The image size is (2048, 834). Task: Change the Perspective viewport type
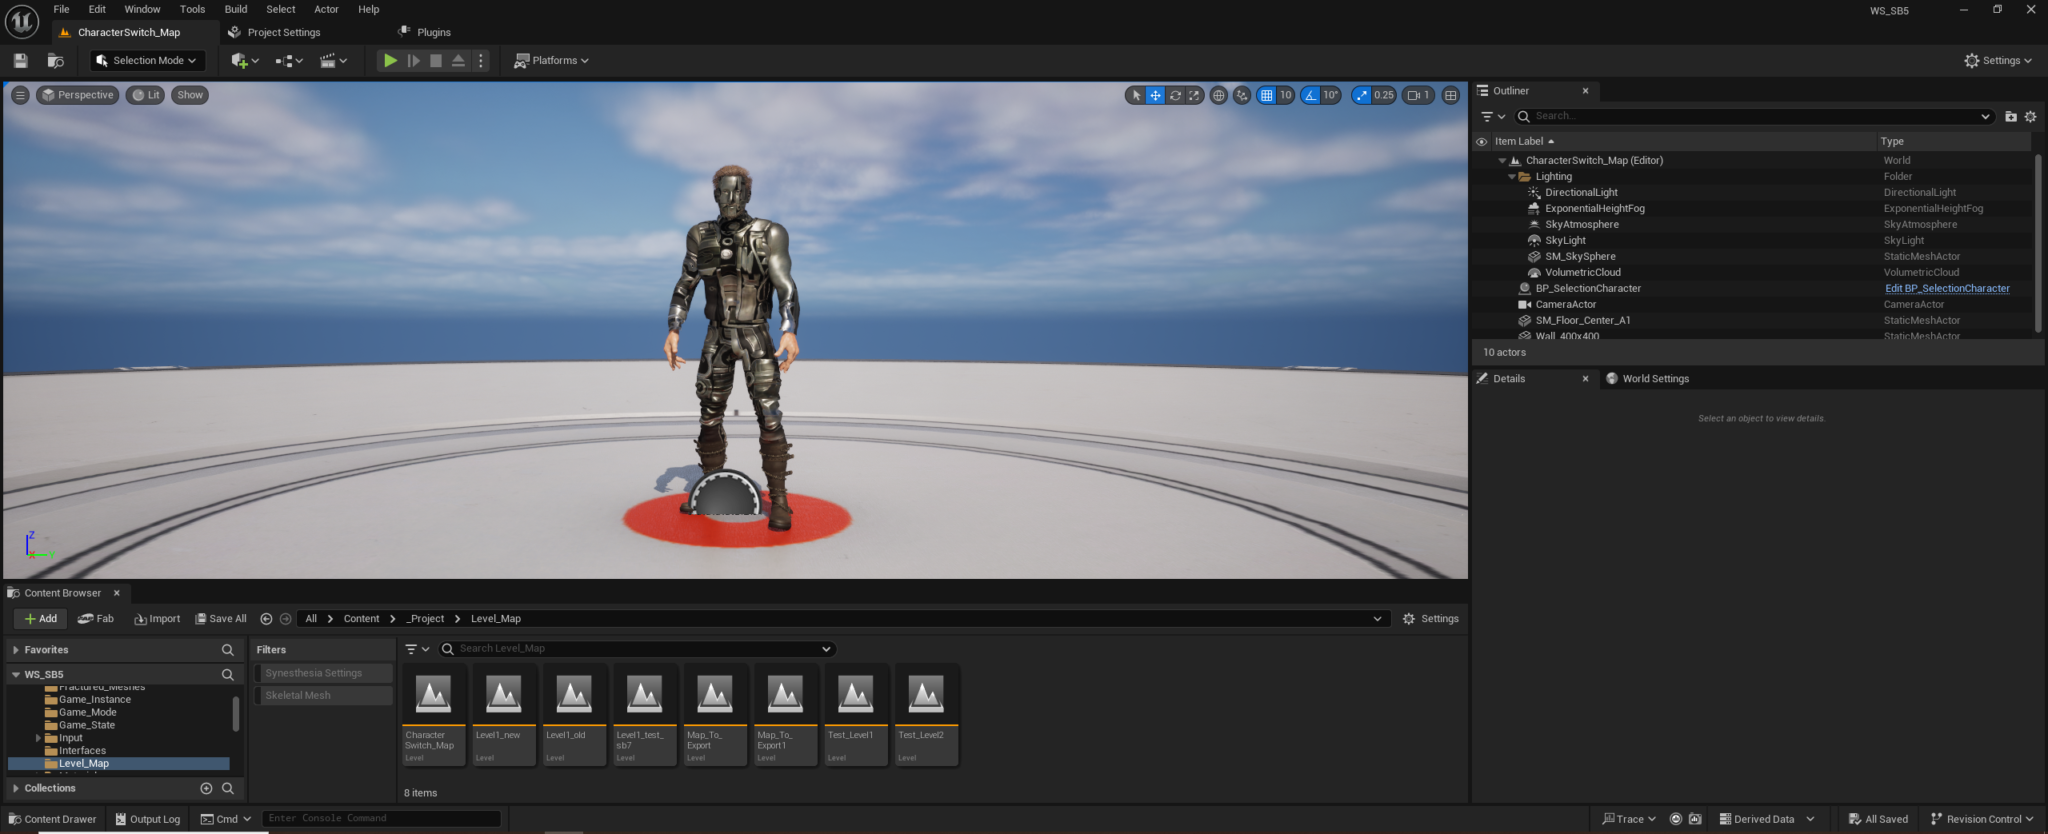(77, 95)
